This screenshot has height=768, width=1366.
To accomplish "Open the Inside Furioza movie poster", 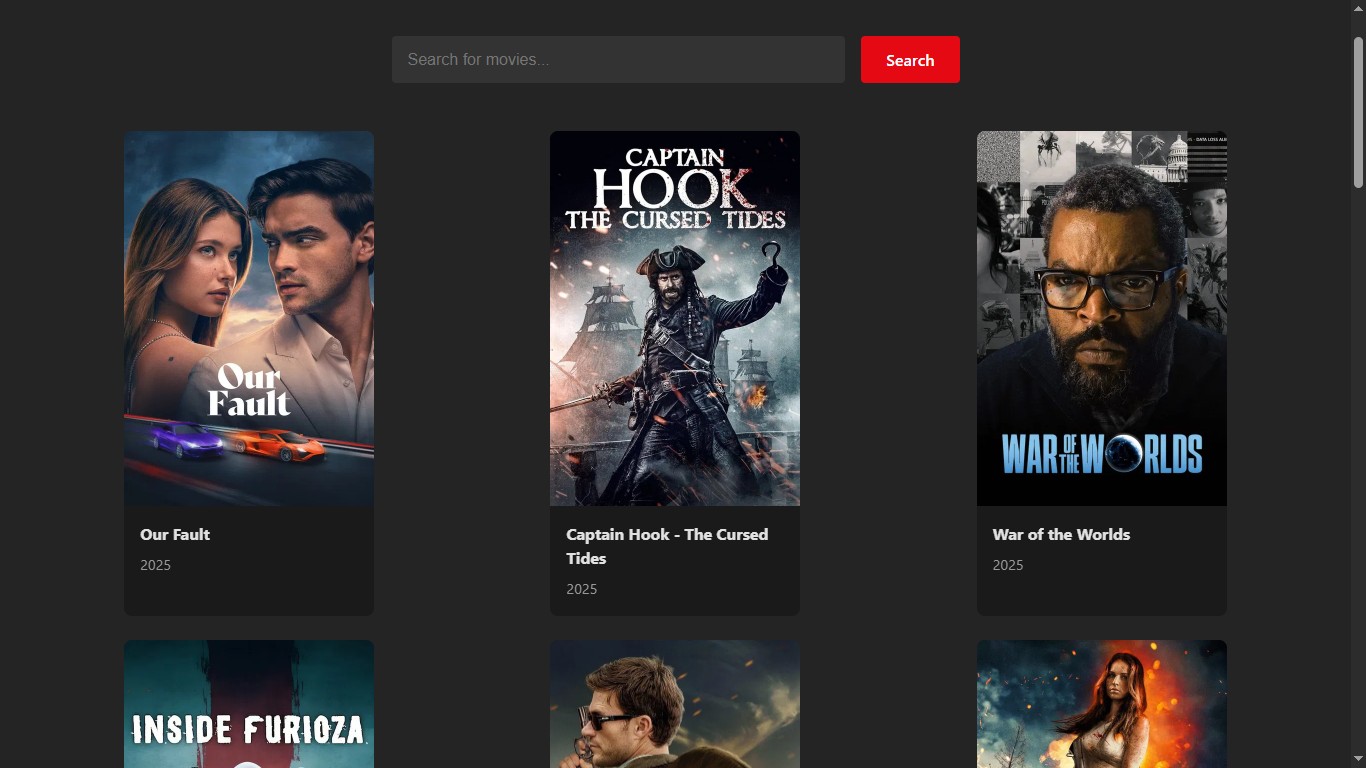I will point(249,704).
